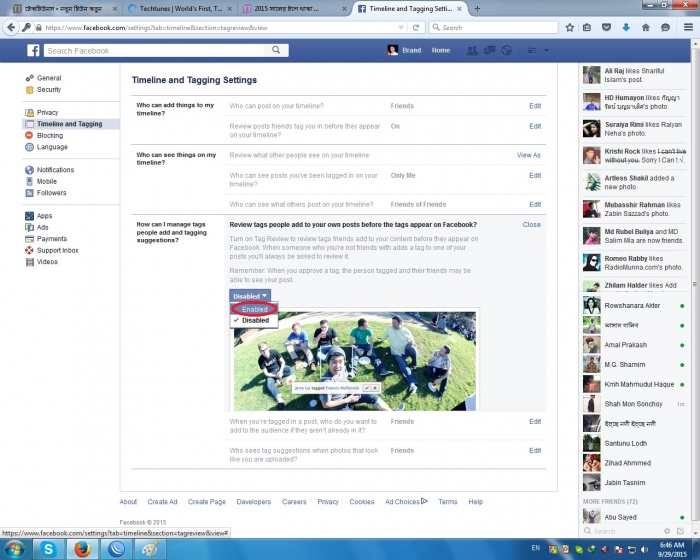Viewport: 700px width, 560px height.
Task: Open Skype from taskbar
Action: pos(48,549)
